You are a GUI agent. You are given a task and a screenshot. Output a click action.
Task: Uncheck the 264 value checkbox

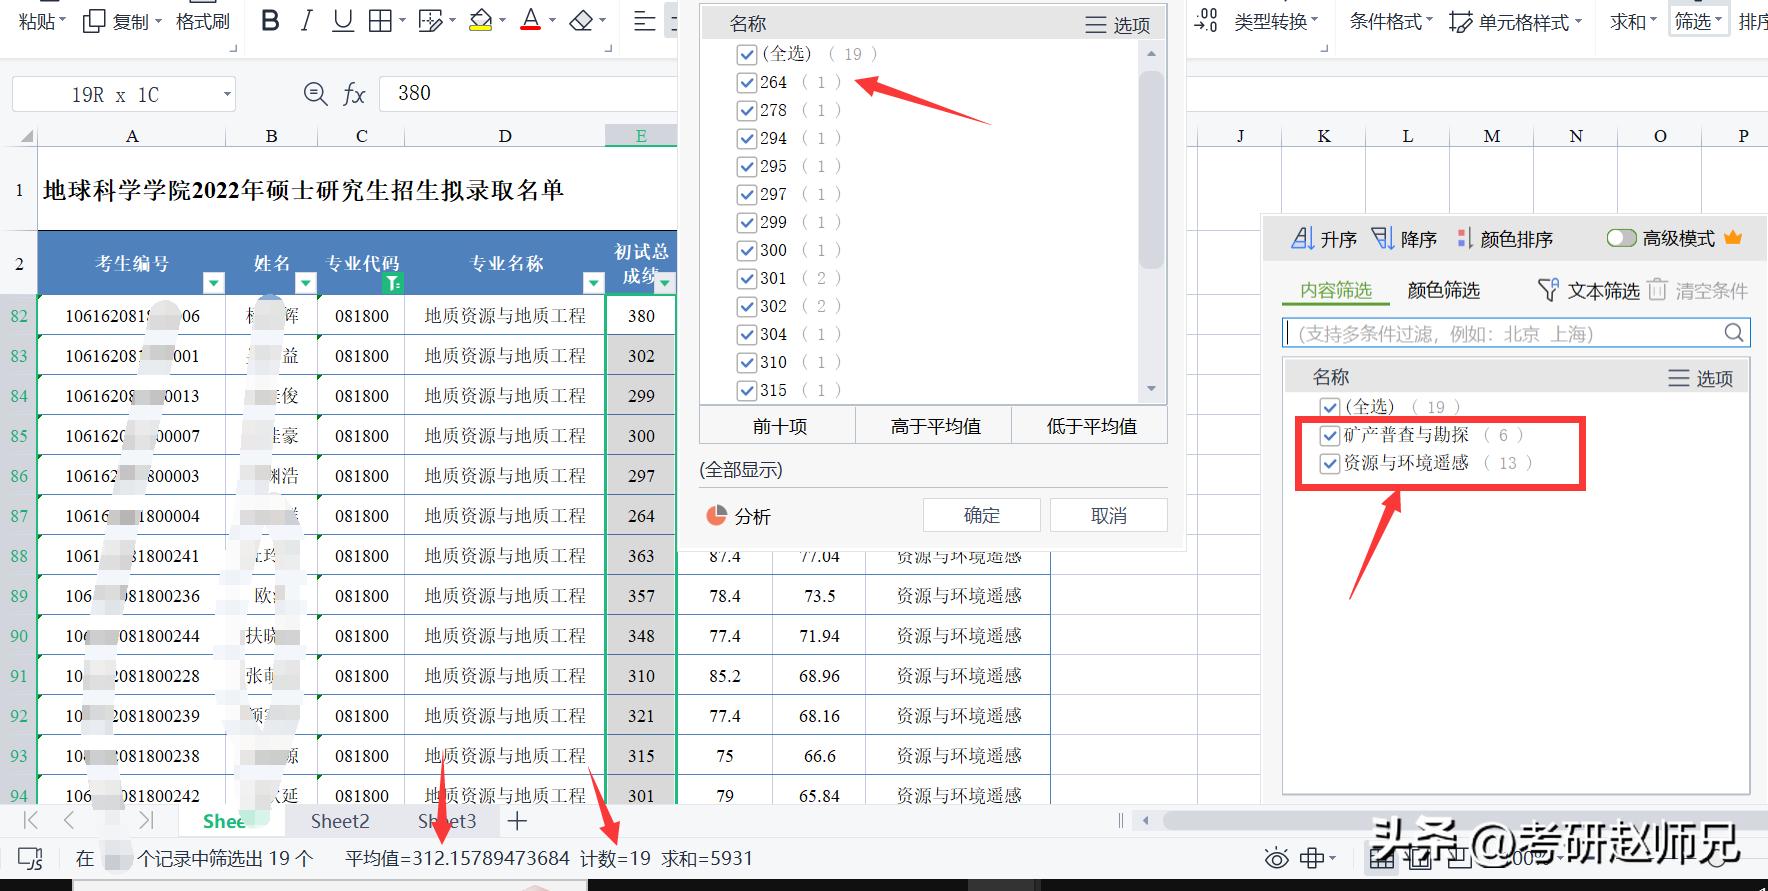pyautogui.click(x=746, y=82)
